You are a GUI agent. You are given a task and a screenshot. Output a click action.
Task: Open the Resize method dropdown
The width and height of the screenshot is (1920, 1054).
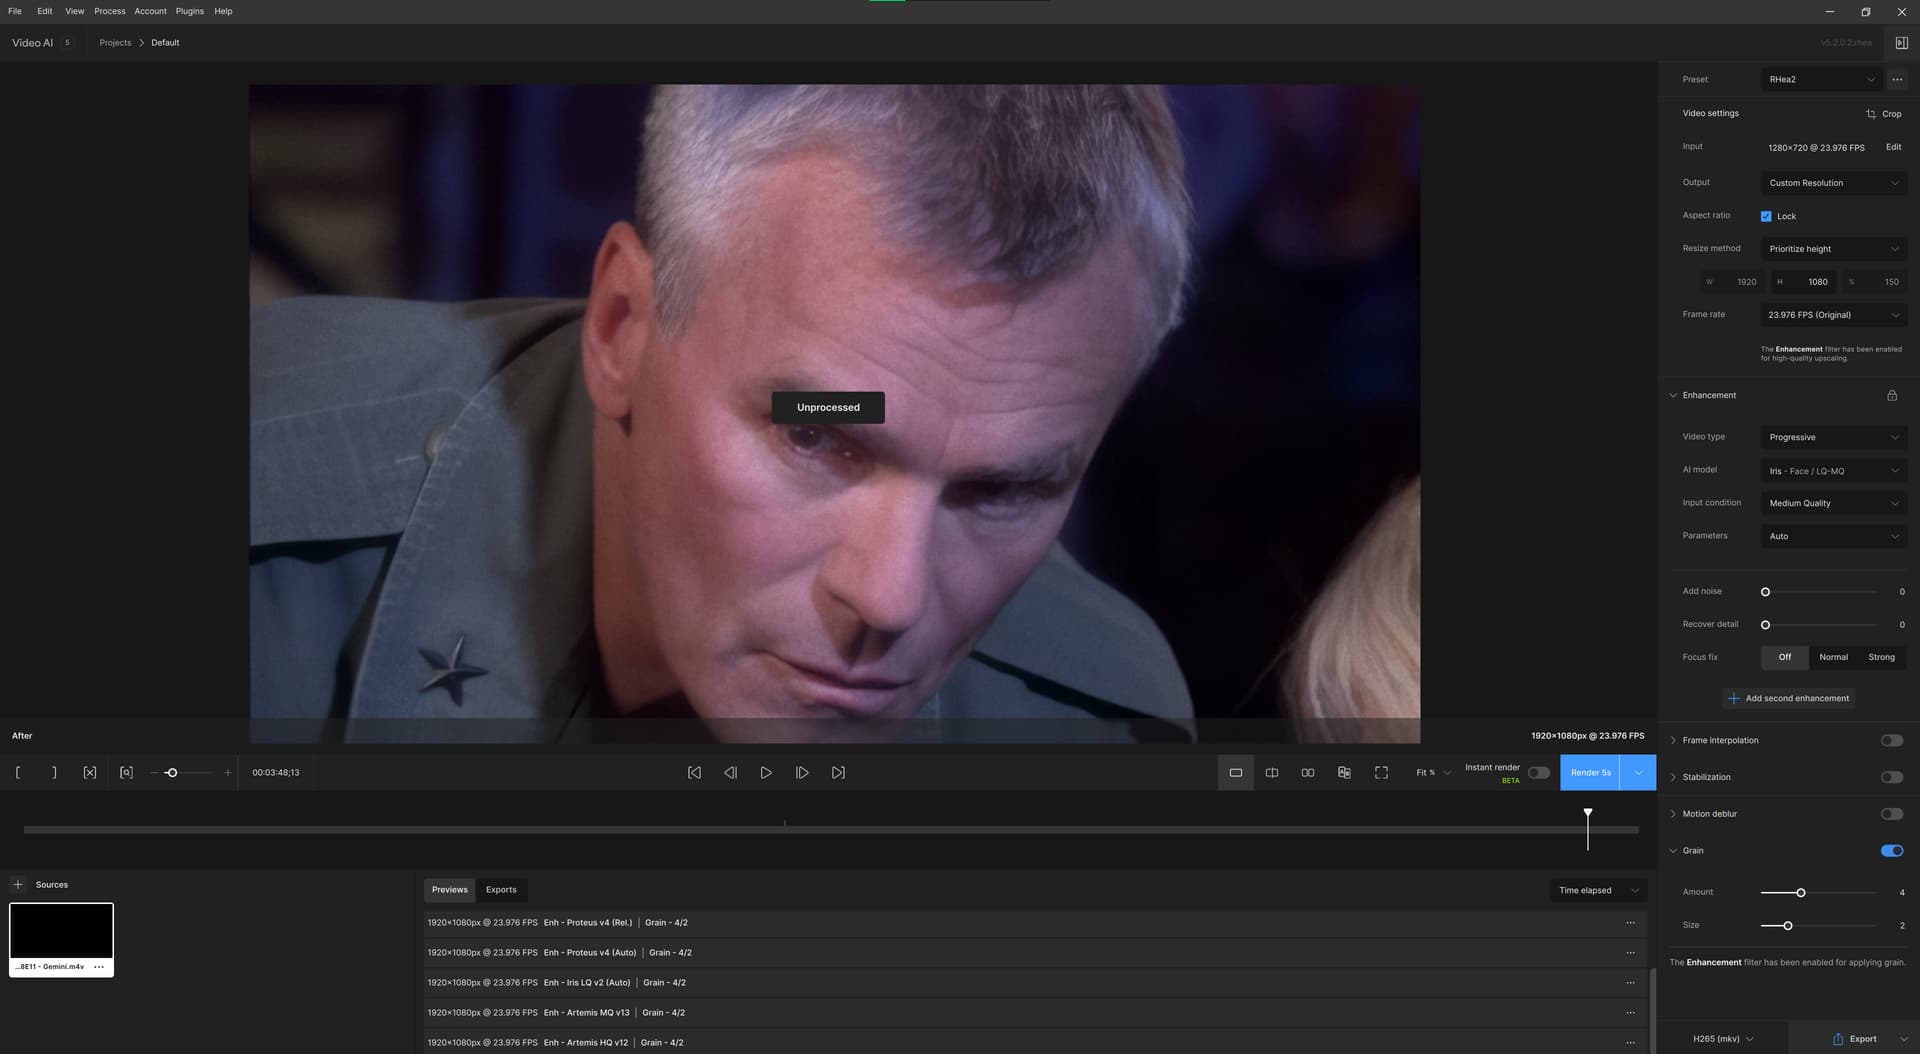pyautogui.click(x=1833, y=249)
